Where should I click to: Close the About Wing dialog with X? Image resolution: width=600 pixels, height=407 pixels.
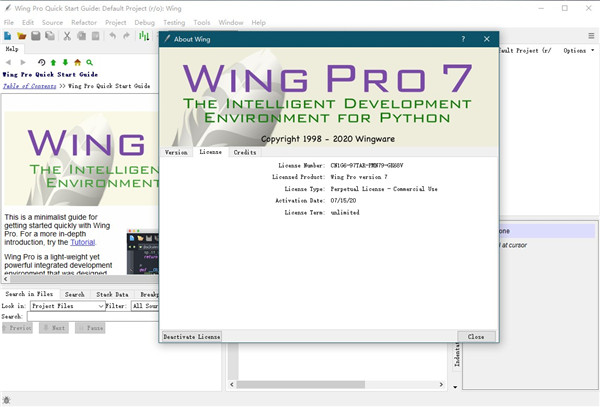point(486,39)
